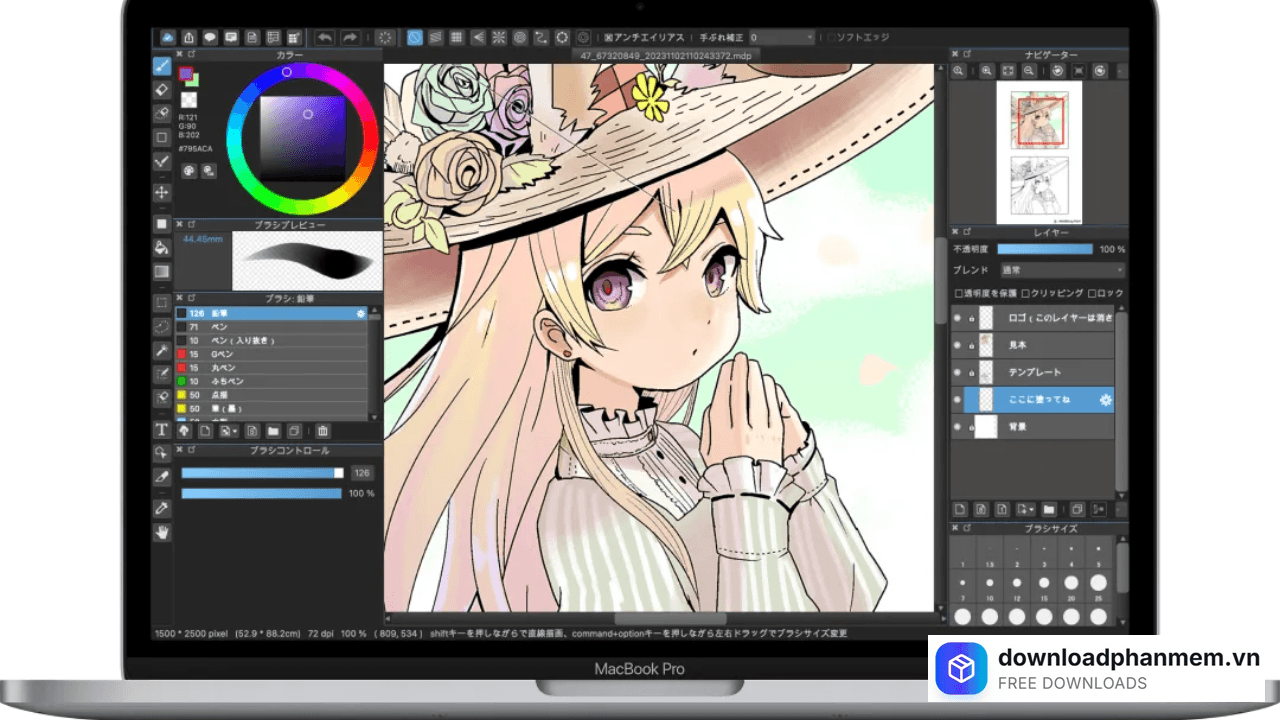Click the new layer button in the Layers panel
1280x720 pixels.
[x=960, y=509]
